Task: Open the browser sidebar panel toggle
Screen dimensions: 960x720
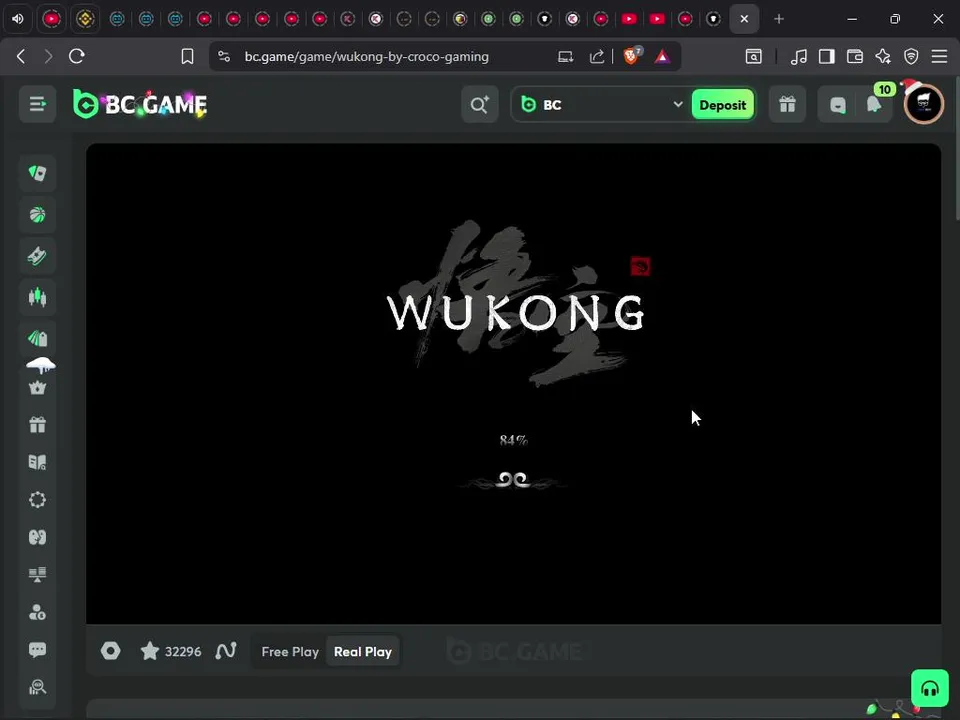Action: (x=827, y=56)
